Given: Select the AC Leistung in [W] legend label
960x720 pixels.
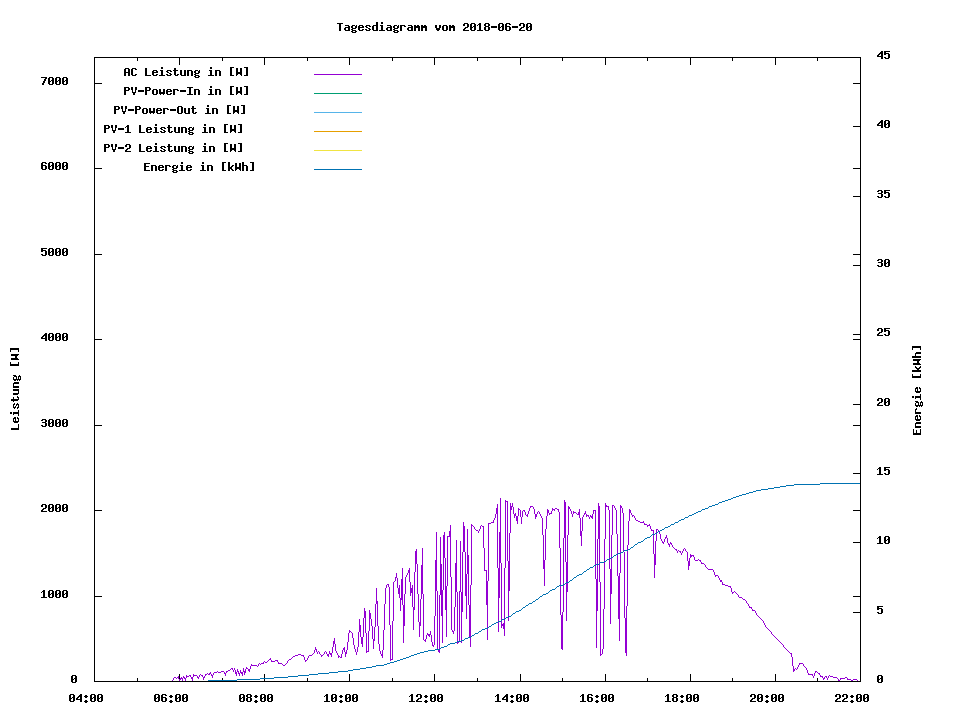Looking at the screenshot, I should click(186, 72).
